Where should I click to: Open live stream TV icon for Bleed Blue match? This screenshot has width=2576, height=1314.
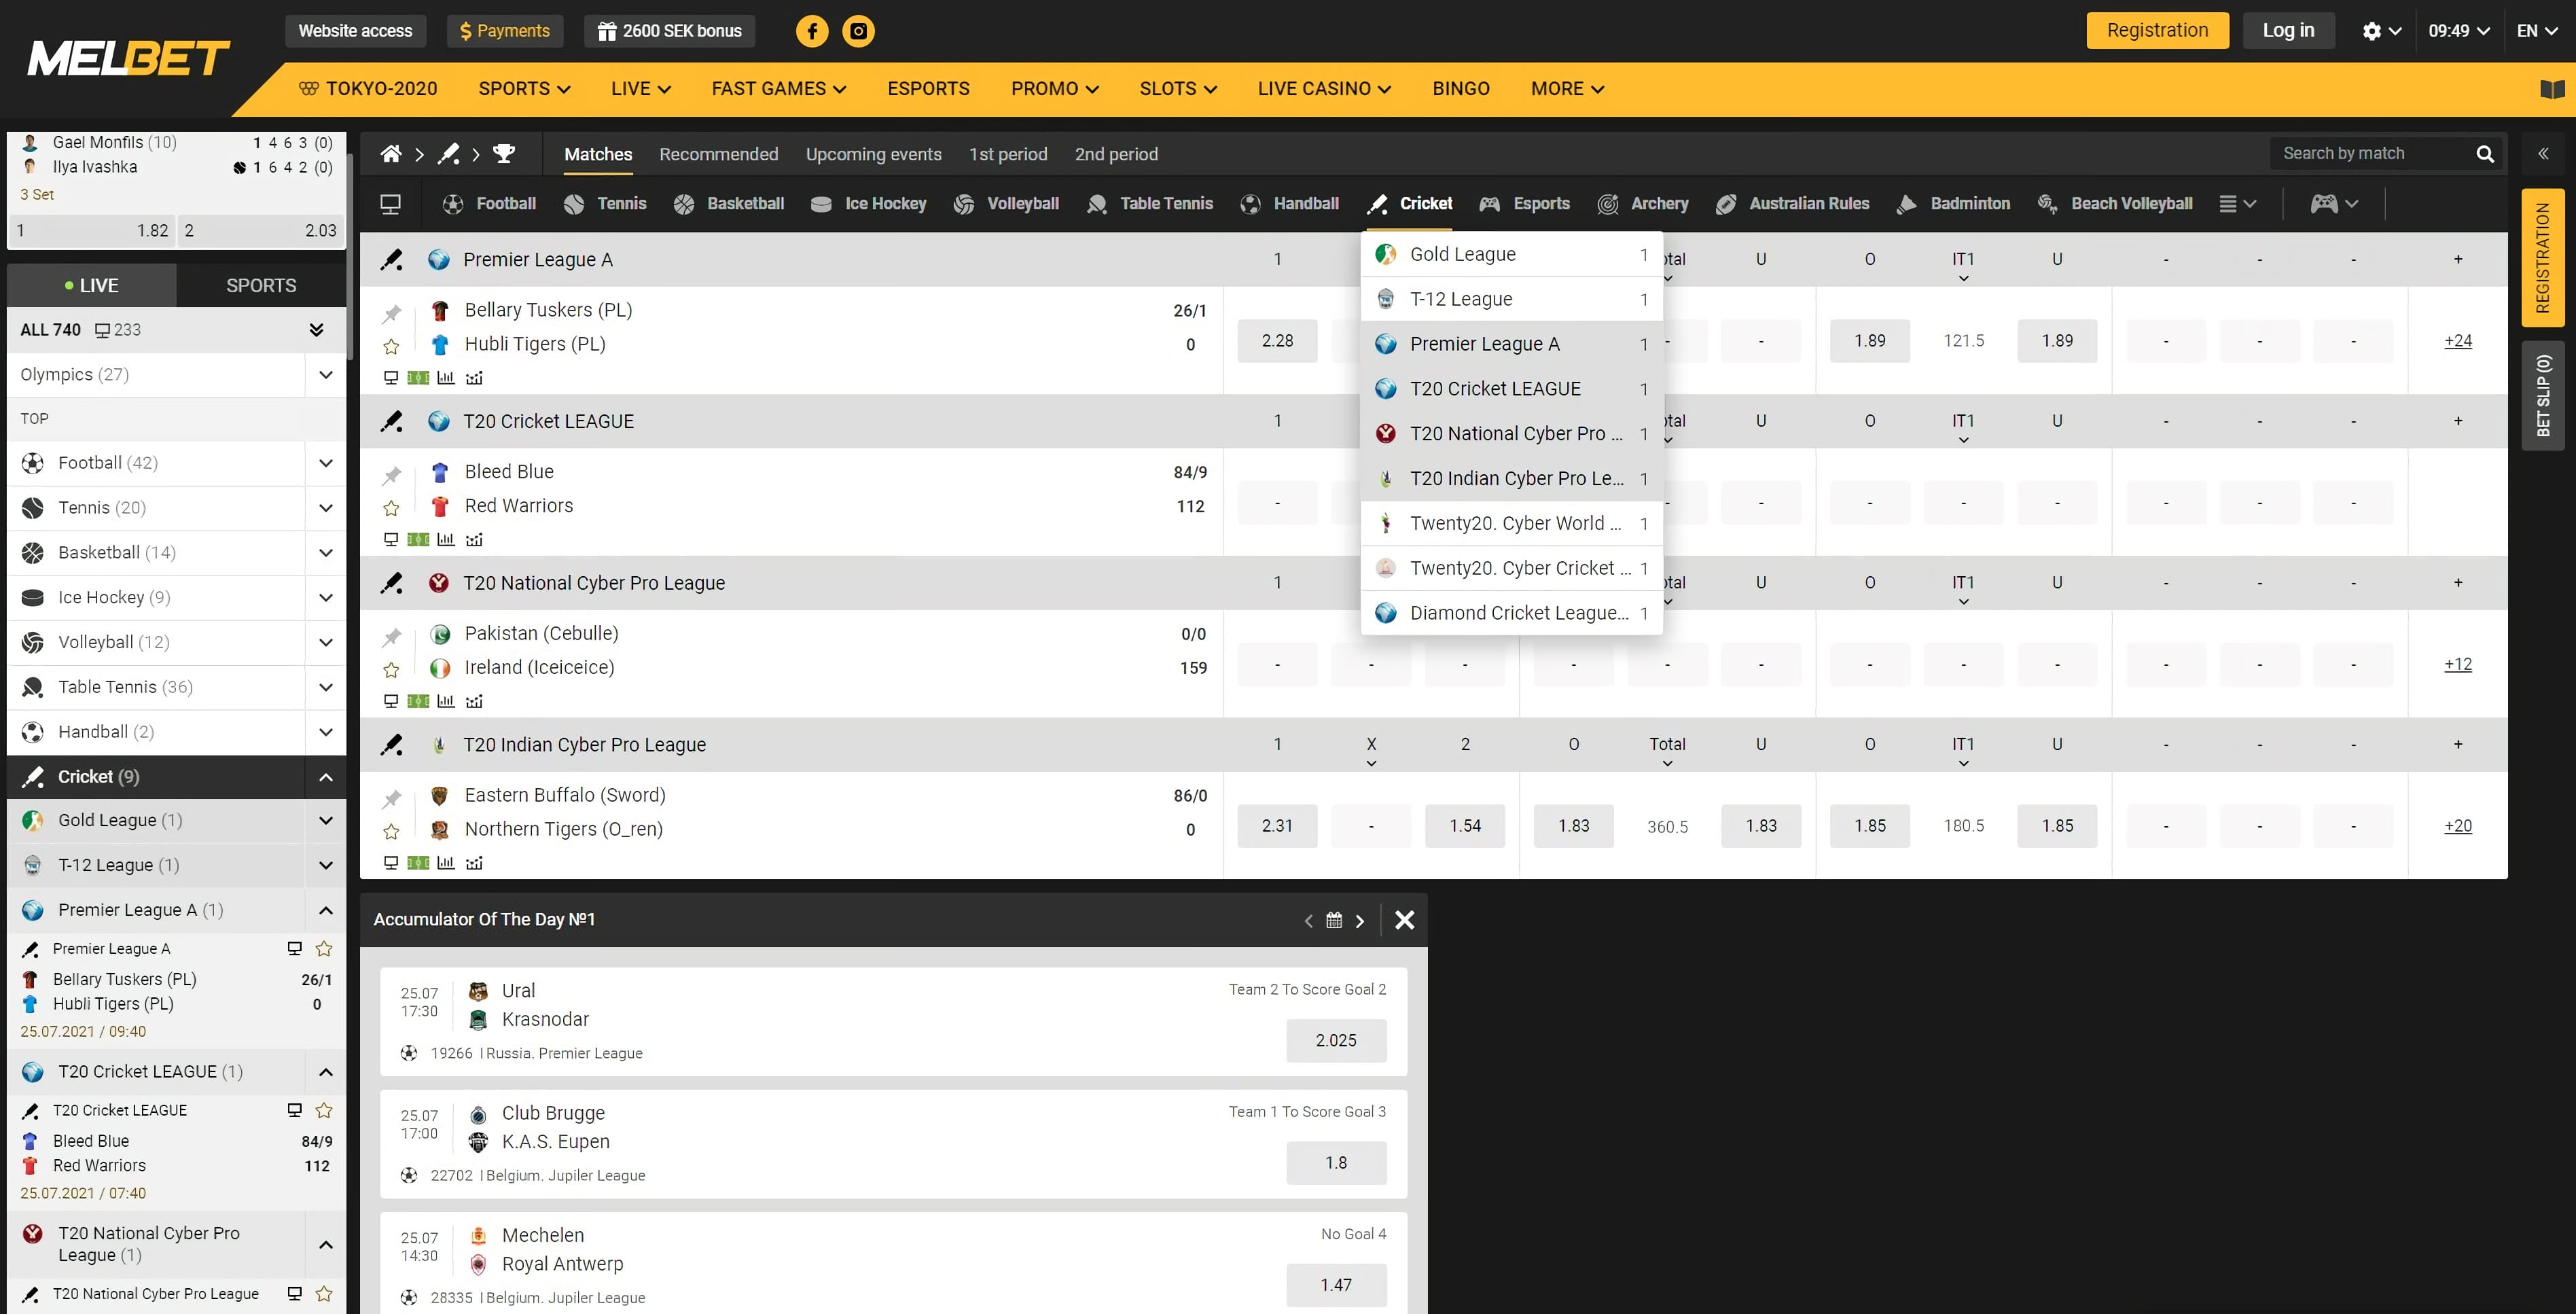(x=390, y=539)
